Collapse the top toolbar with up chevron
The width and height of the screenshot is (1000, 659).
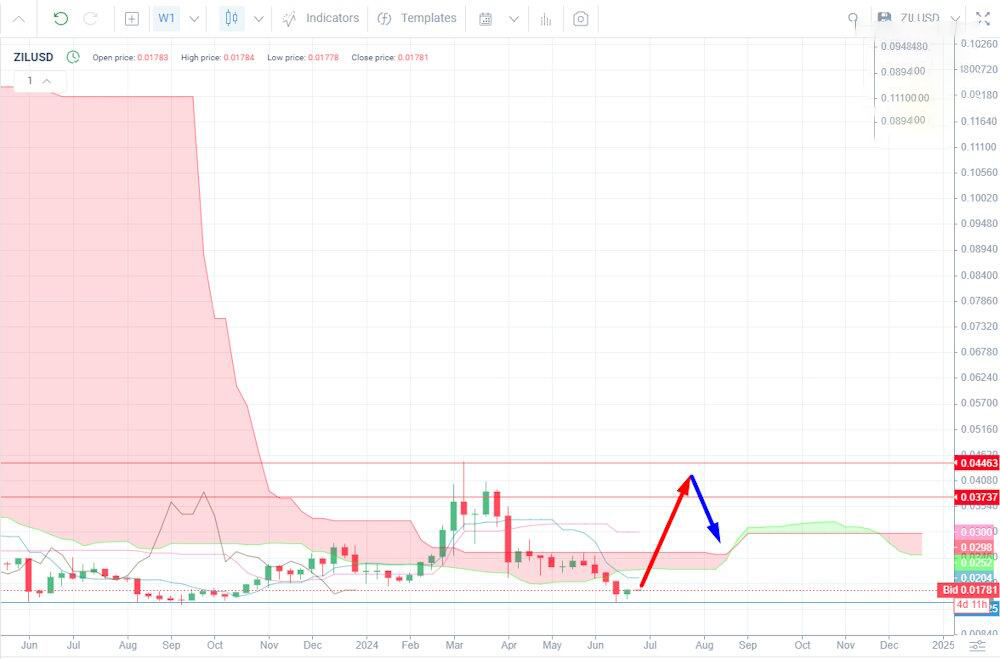point(18,19)
